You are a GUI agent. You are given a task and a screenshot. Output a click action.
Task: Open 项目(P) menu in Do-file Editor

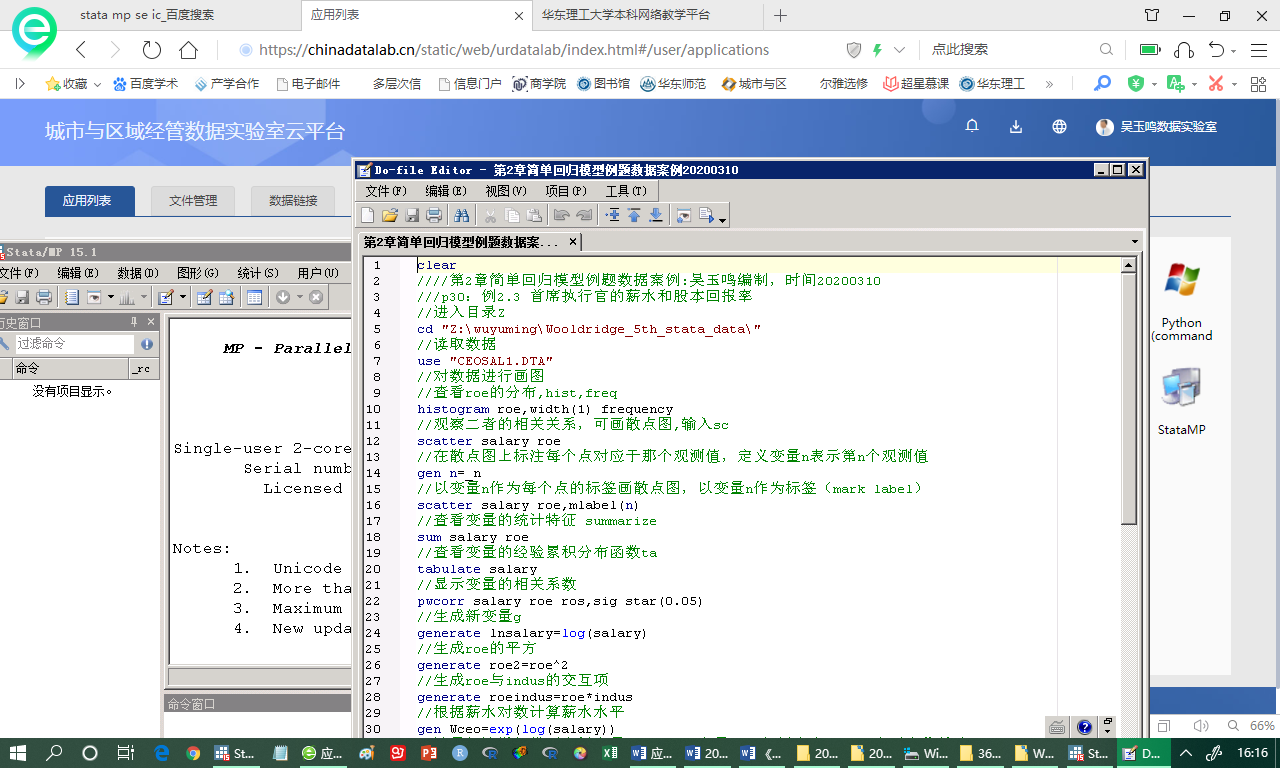click(x=566, y=191)
